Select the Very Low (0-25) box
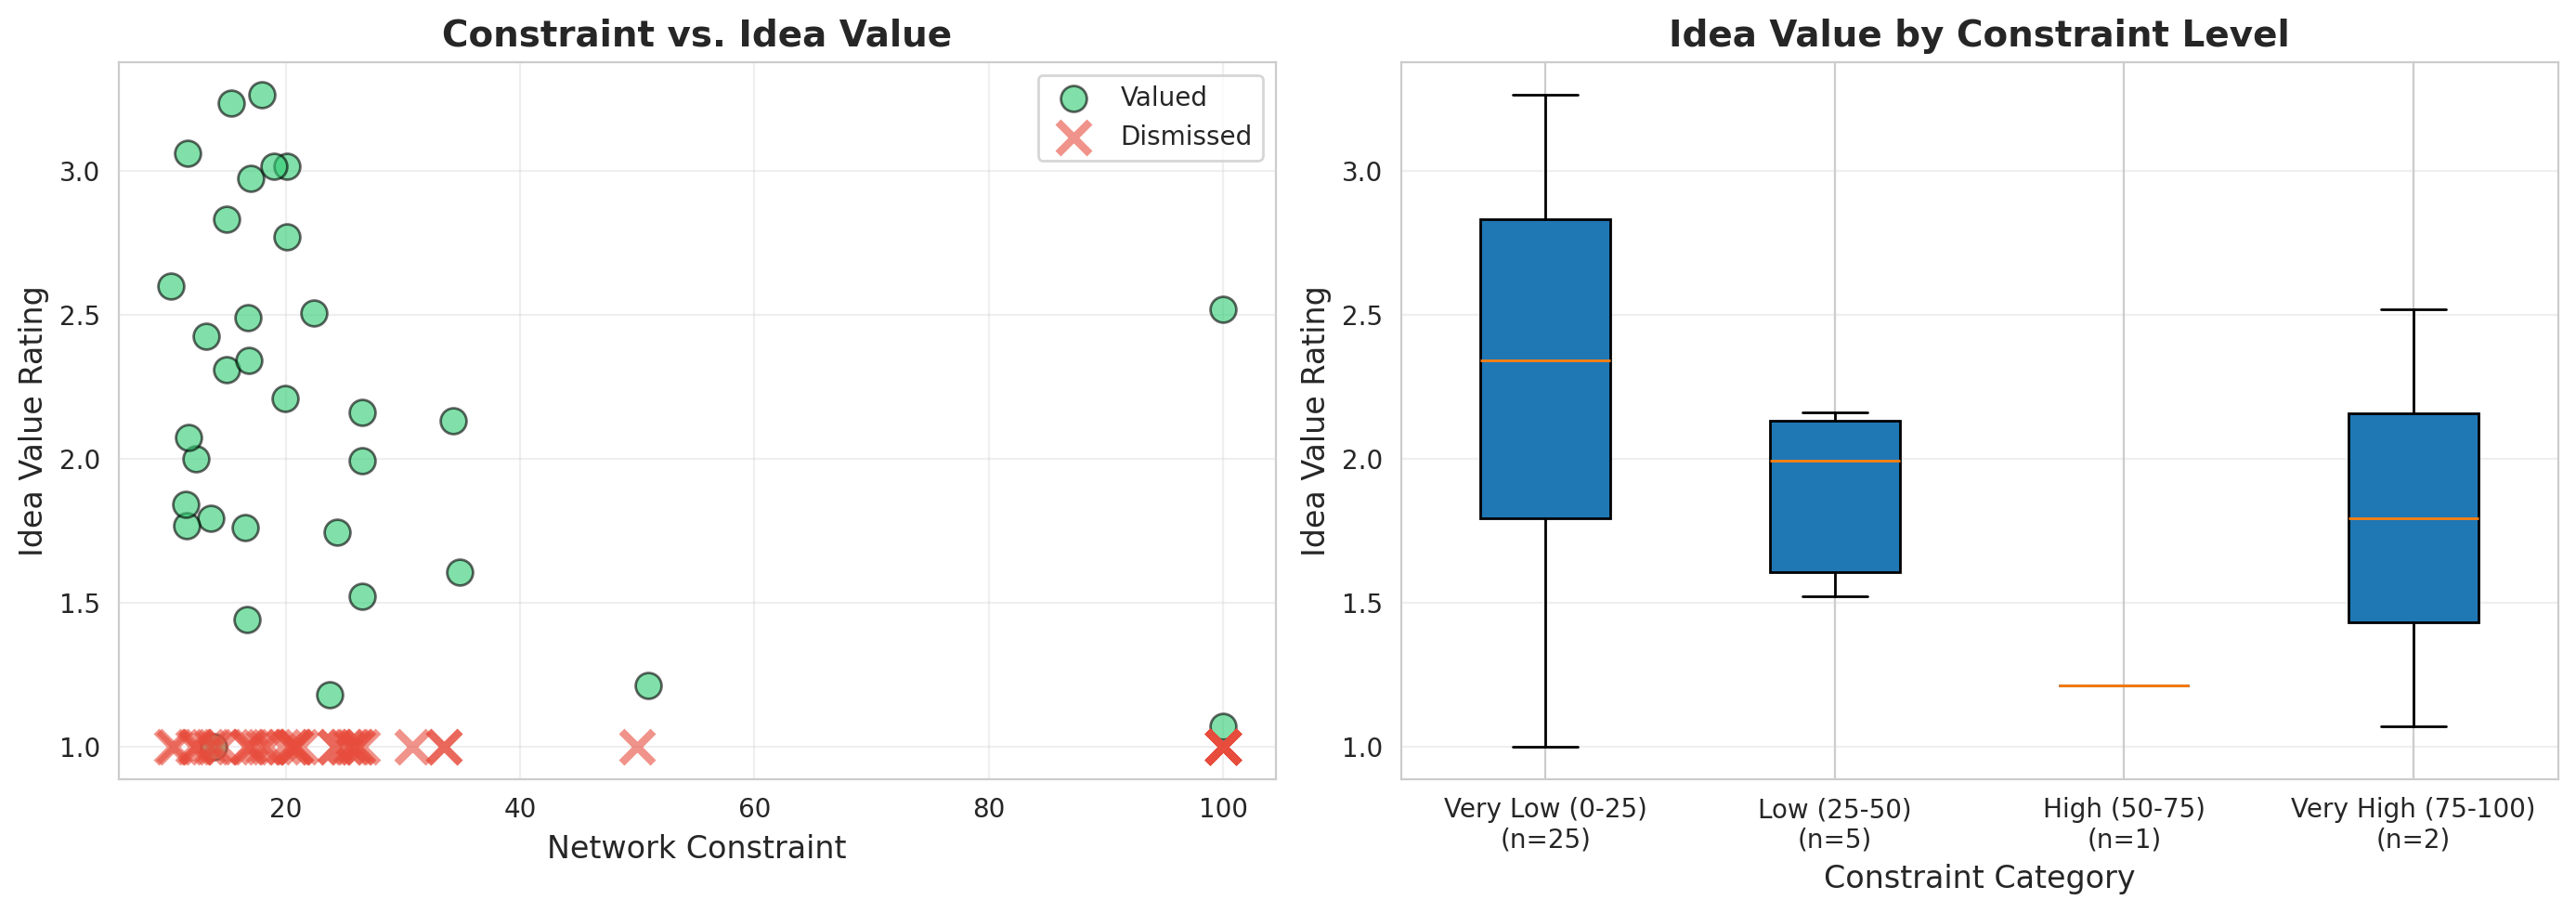 [1545, 369]
